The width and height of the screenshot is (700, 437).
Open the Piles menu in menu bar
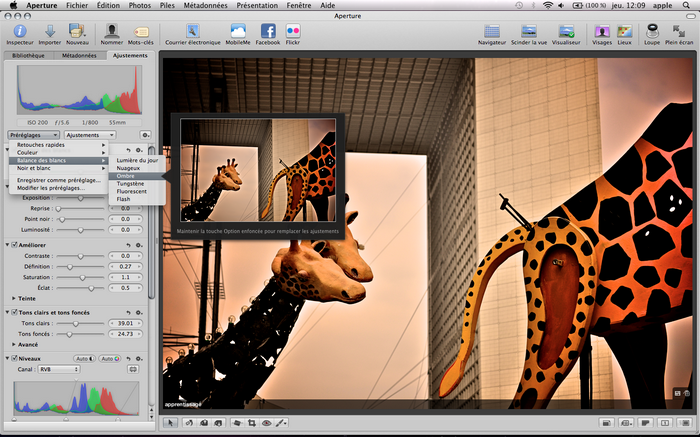(x=167, y=5)
